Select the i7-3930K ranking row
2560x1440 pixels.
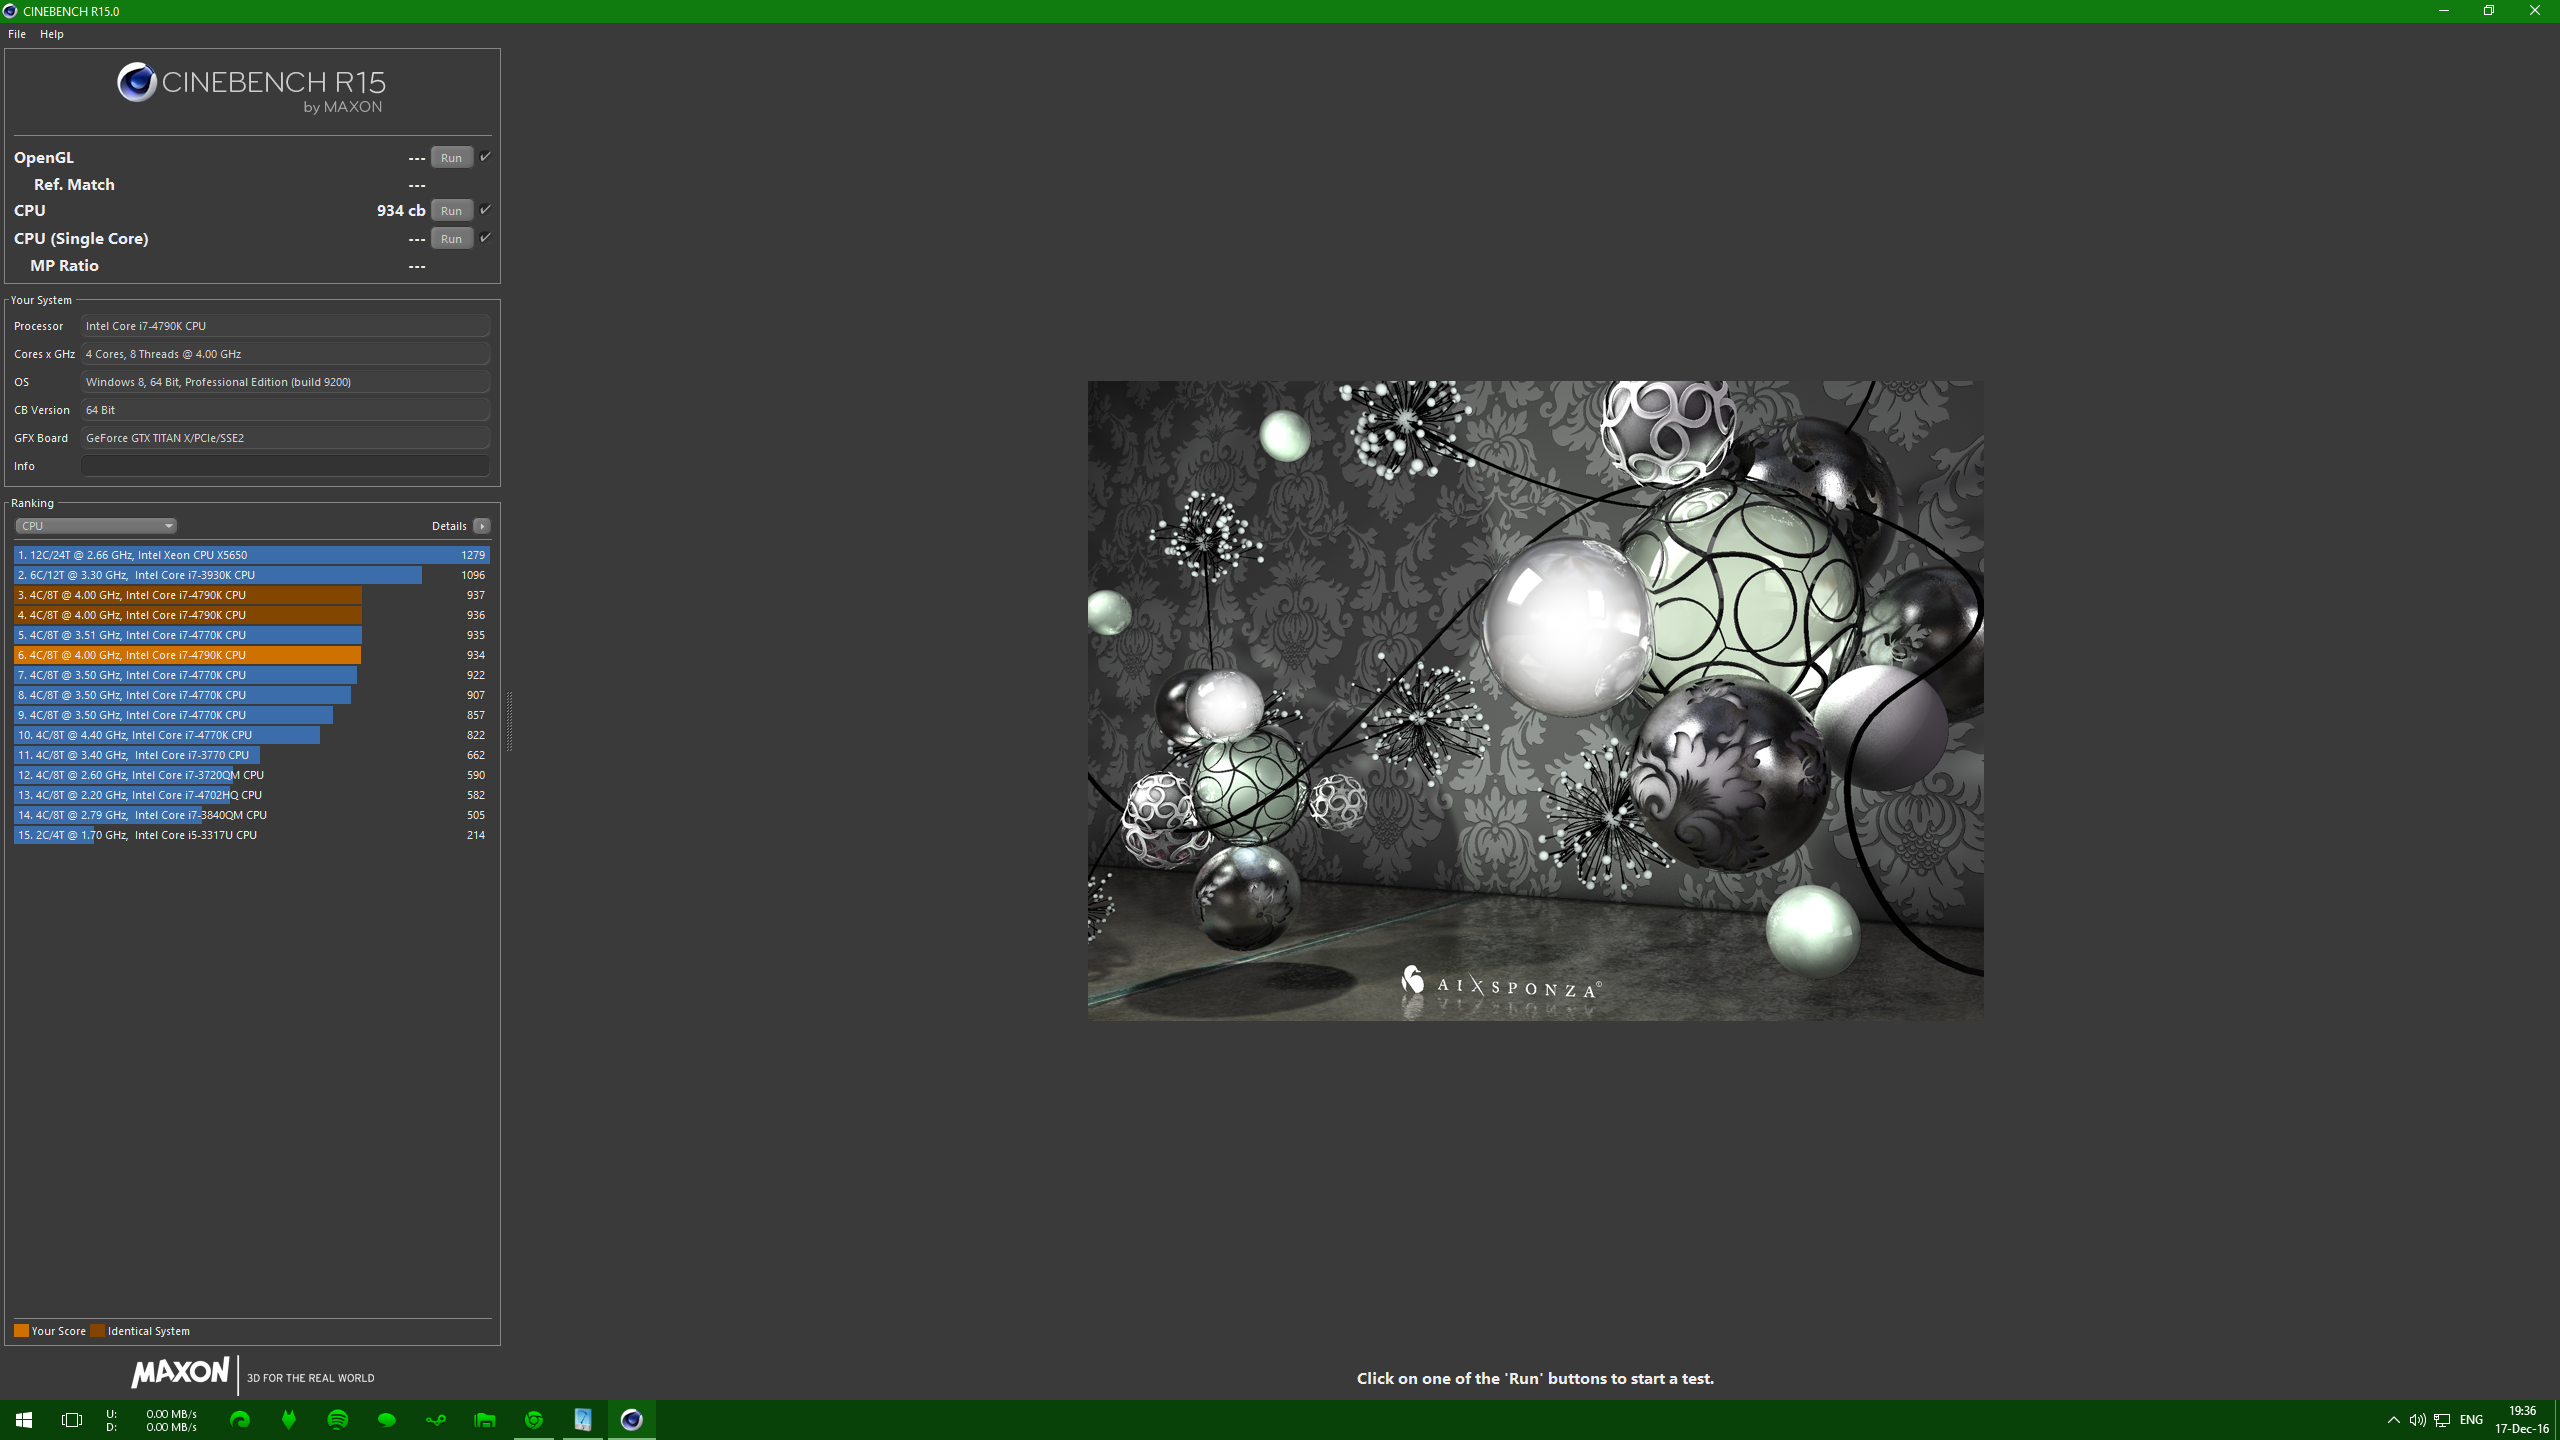(252, 575)
